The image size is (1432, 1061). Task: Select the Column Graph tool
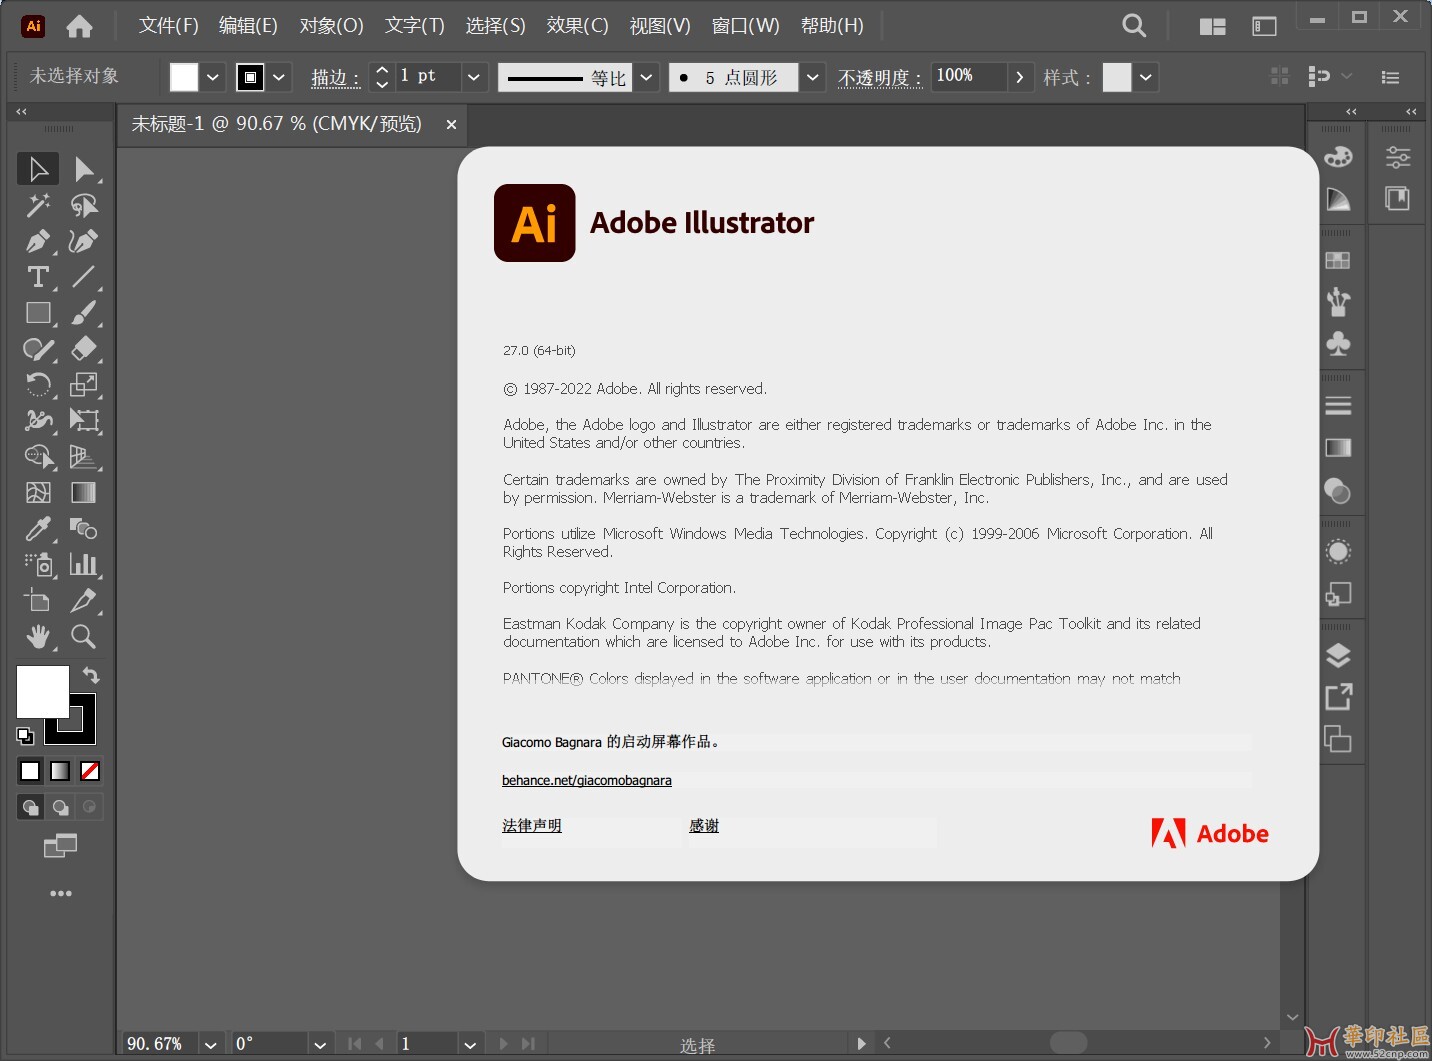point(84,565)
